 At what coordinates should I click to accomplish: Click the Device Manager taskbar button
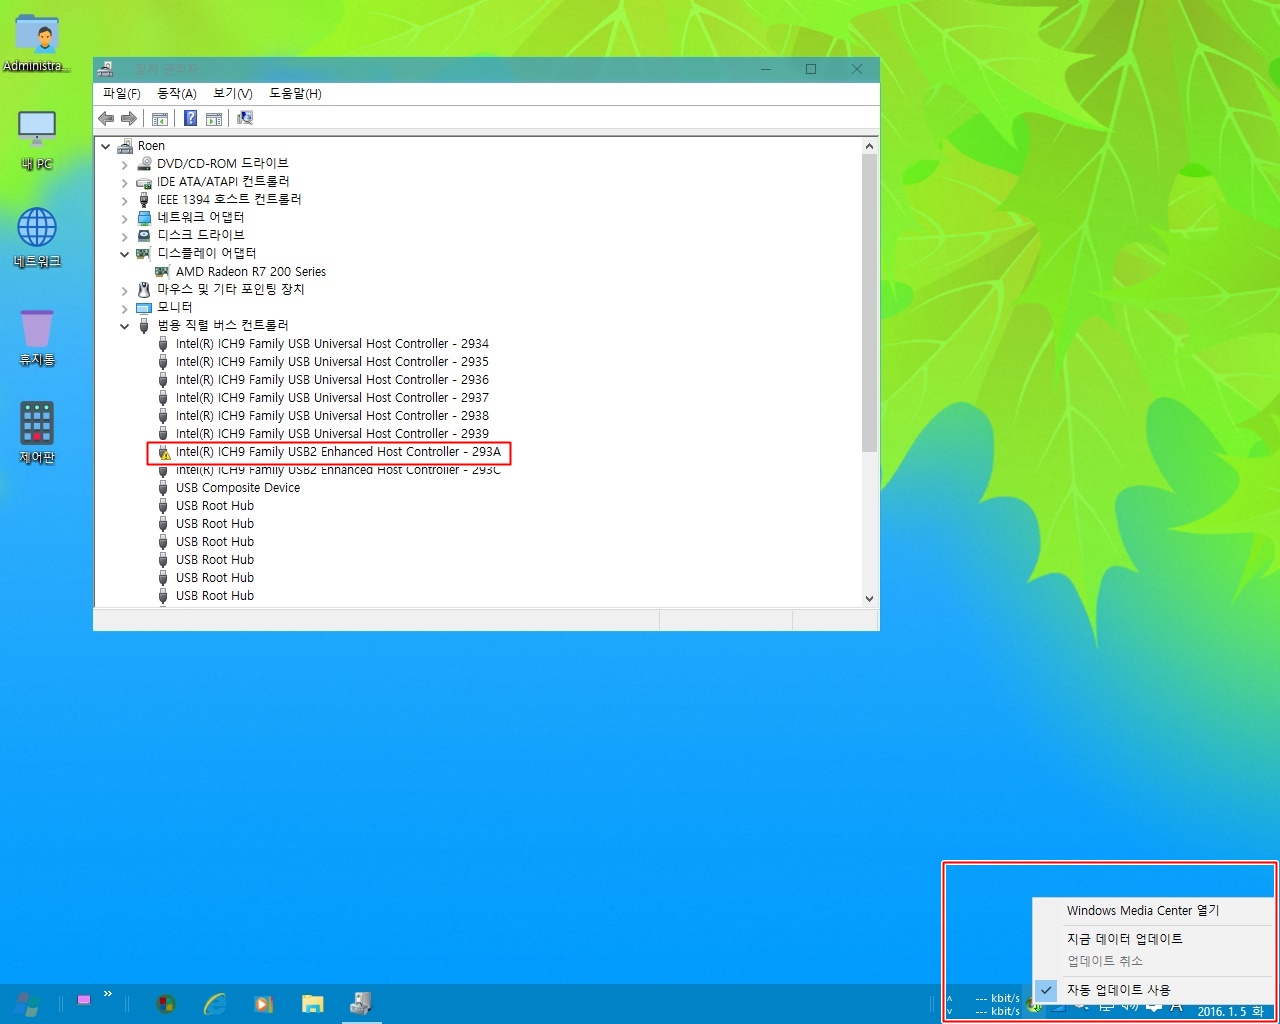click(x=361, y=1003)
